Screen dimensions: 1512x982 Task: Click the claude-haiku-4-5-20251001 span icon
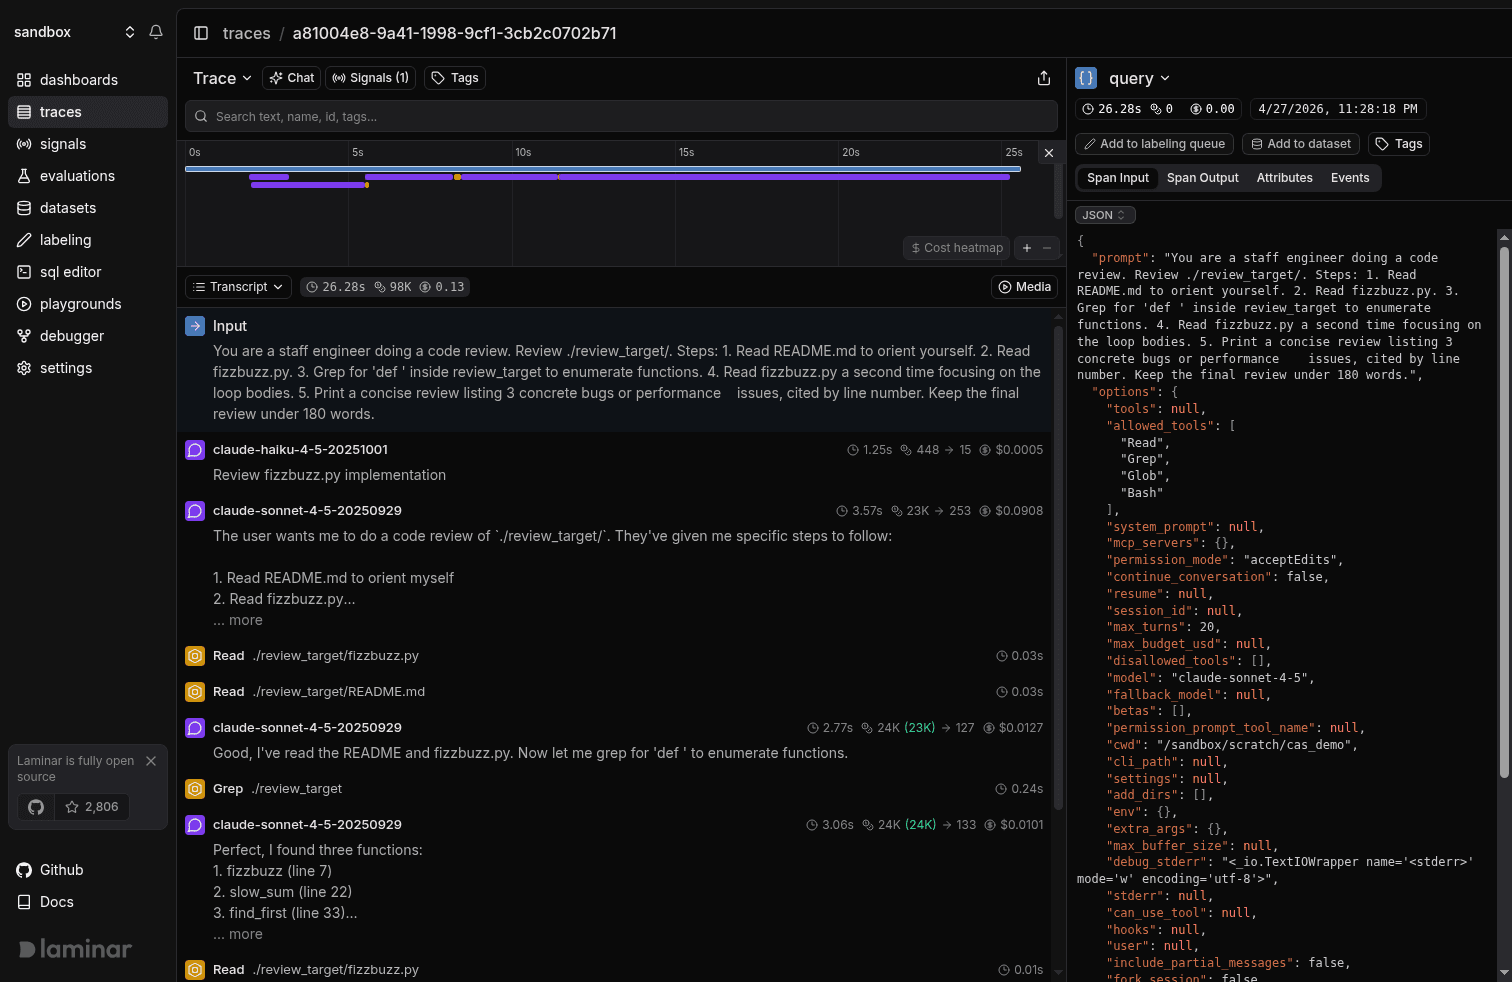[x=195, y=450]
